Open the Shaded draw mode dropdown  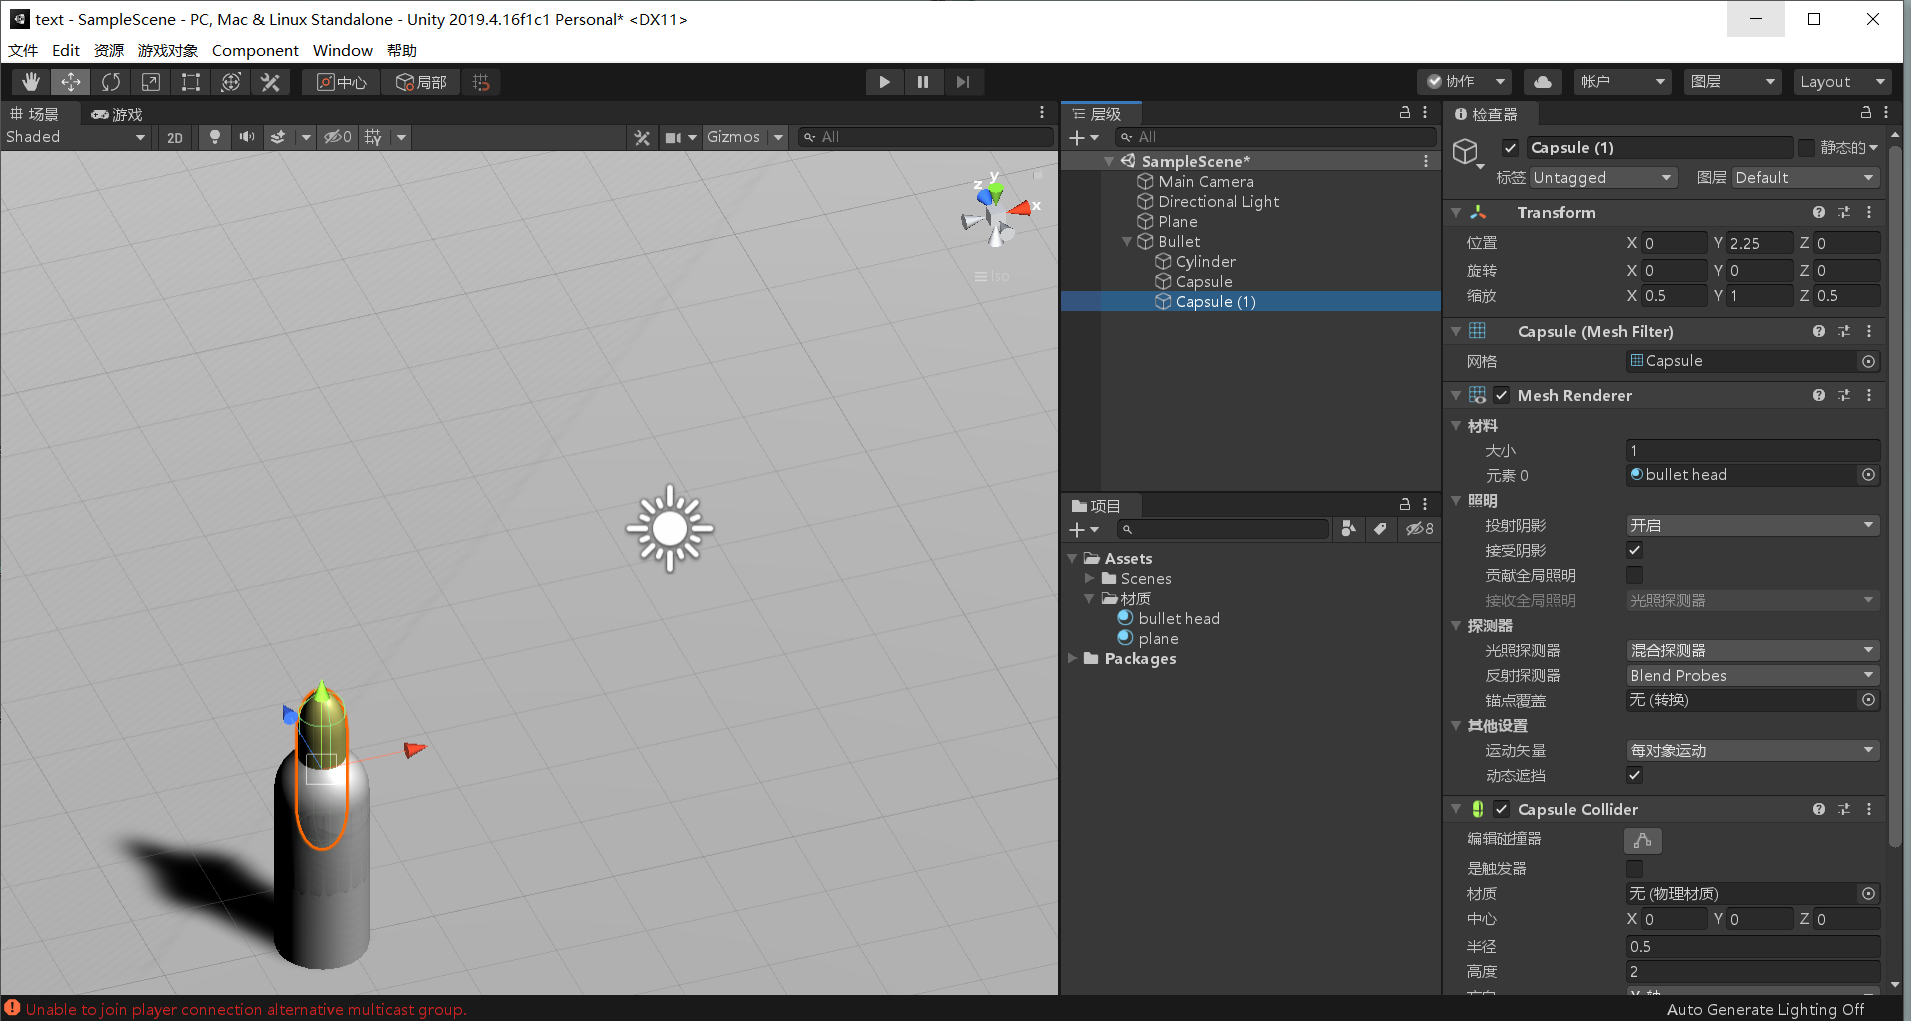pos(76,137)
